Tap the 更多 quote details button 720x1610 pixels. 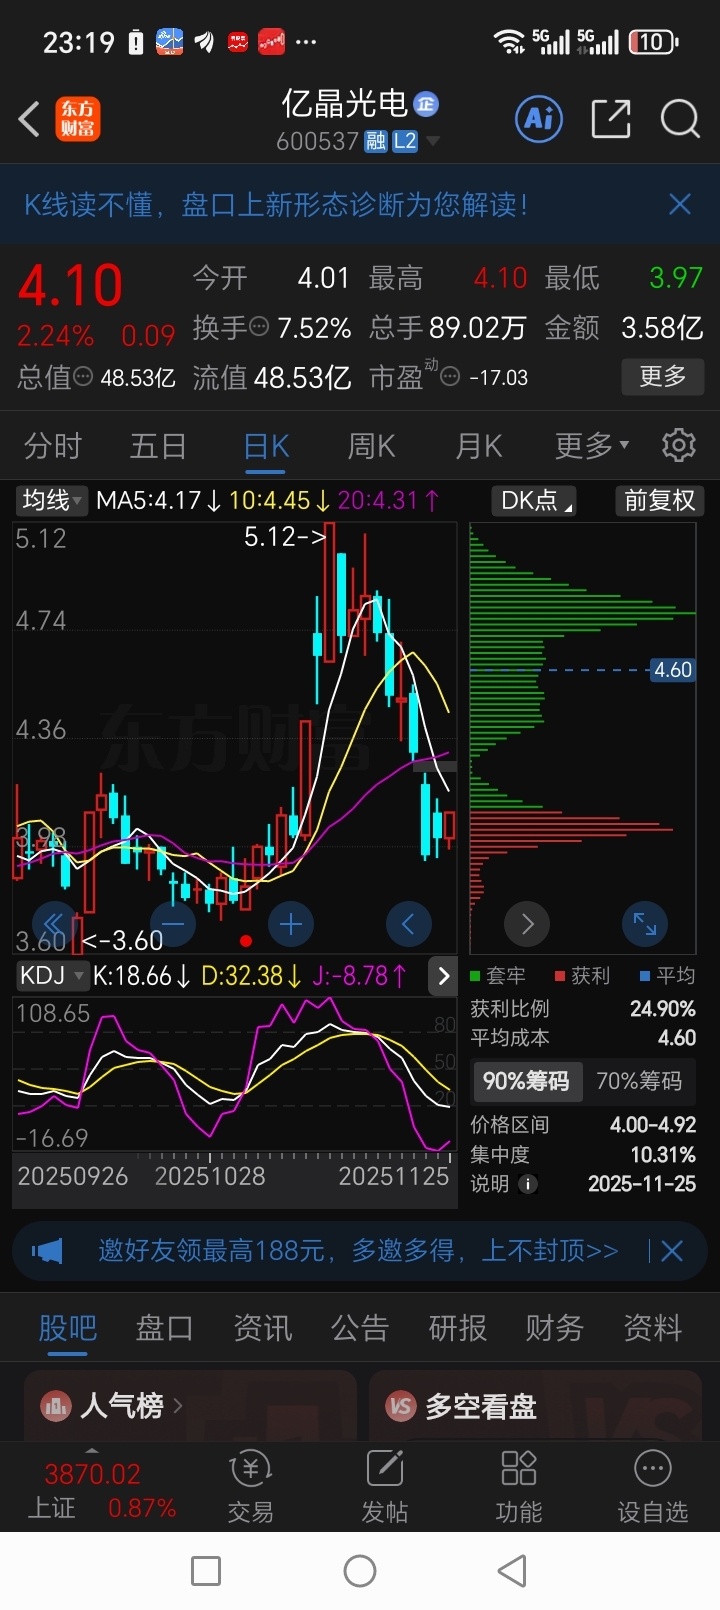click(x=662, y=377)
